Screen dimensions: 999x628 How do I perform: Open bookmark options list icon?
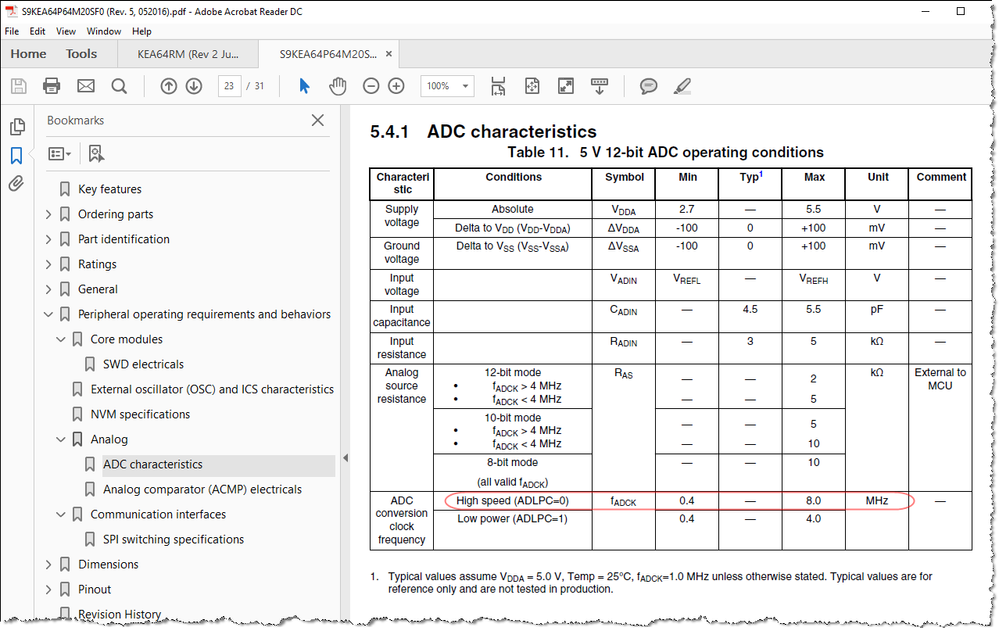[59, 153]
